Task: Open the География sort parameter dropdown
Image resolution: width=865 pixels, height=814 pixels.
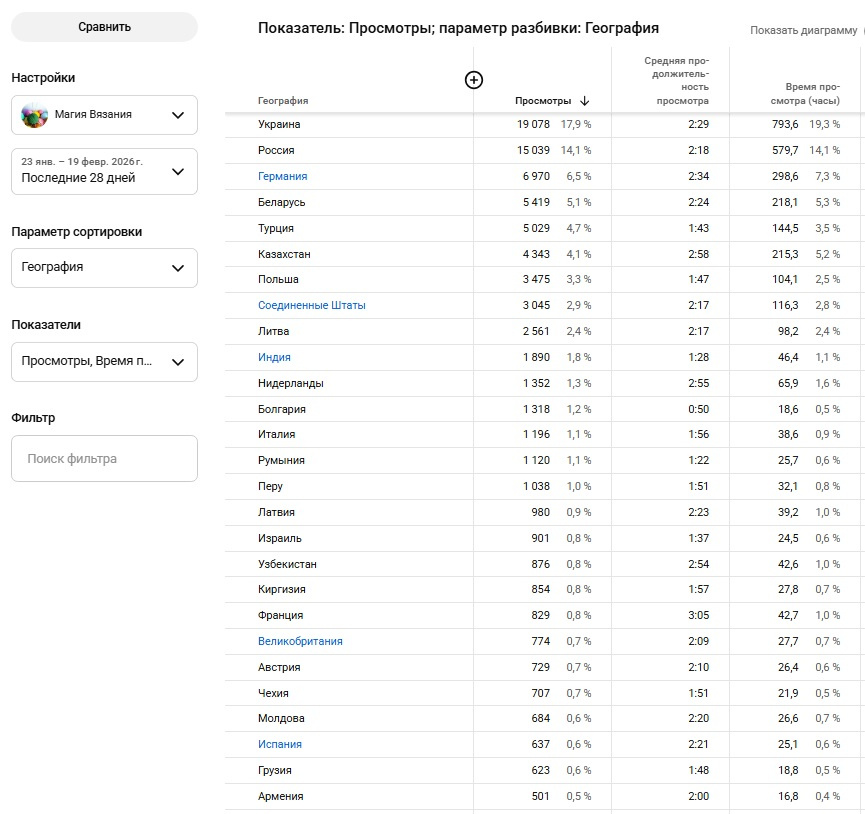Action: (104, 268)
